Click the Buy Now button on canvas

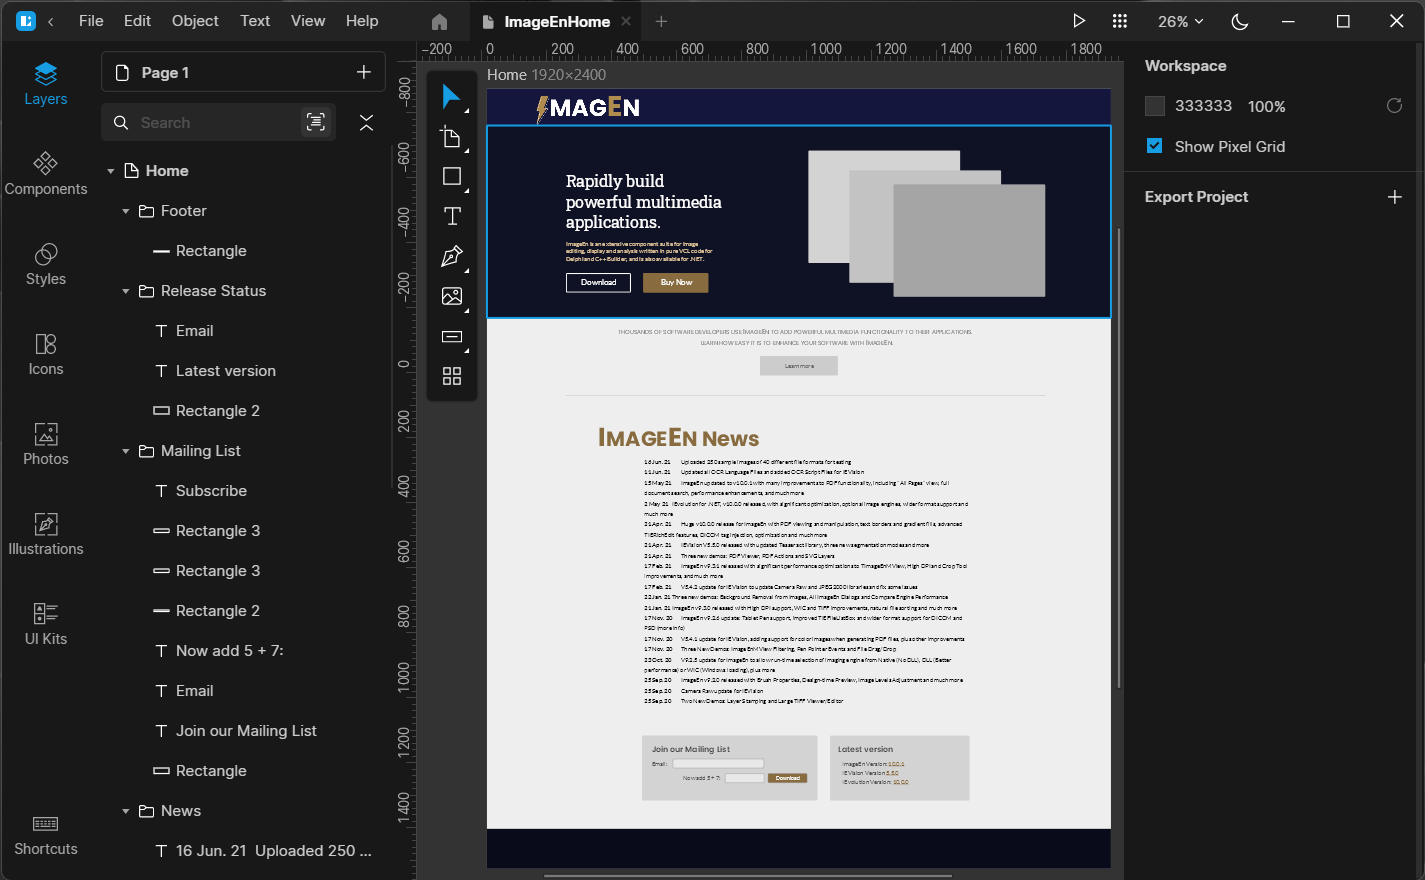[676, 283]
